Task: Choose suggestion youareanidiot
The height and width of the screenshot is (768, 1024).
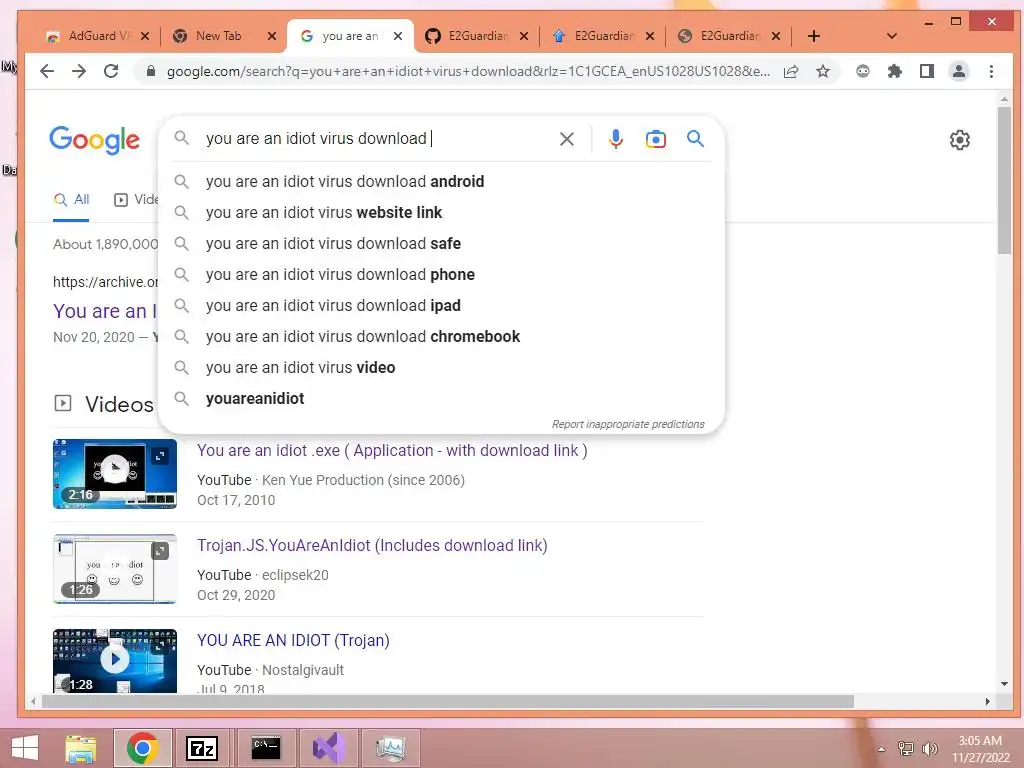Action: pos(441,398)
